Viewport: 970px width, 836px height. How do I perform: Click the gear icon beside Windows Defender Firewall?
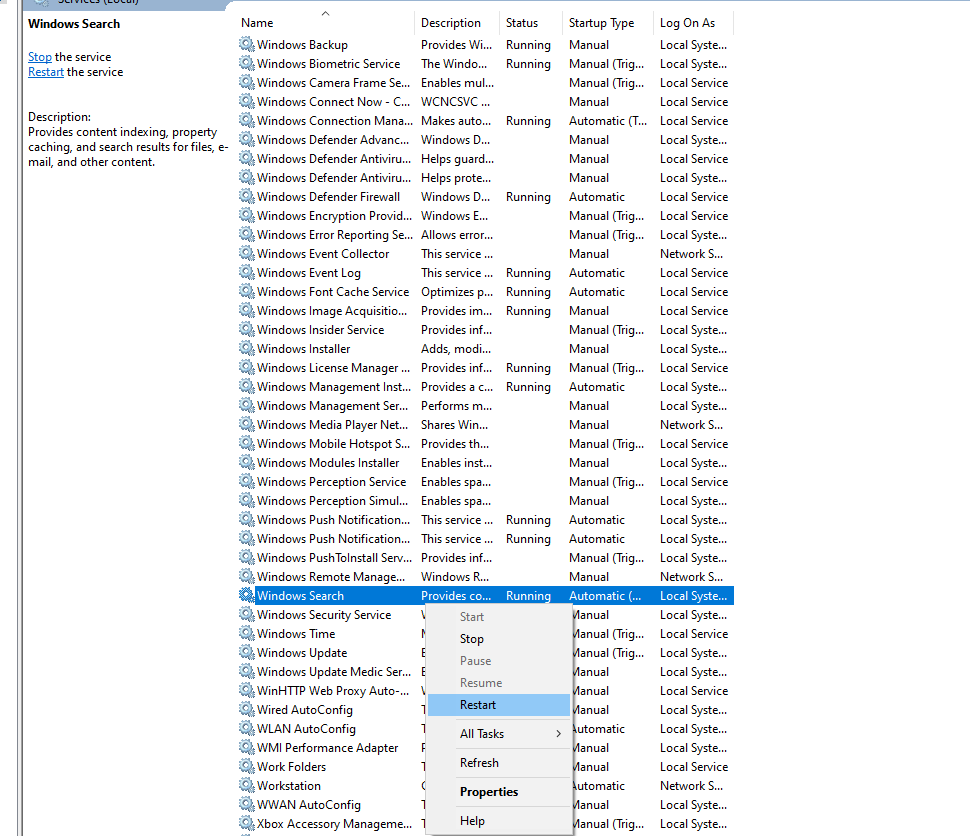tap(247, 196)
